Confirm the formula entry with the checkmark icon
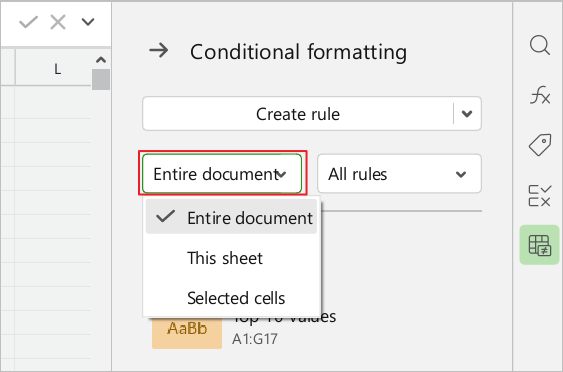Screen dimensions: 563x372 [28, 23]
